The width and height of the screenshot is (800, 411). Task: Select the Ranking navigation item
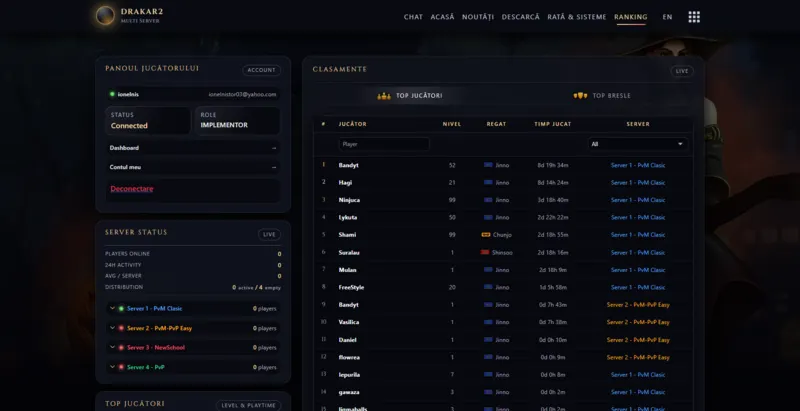coord(631,17)
